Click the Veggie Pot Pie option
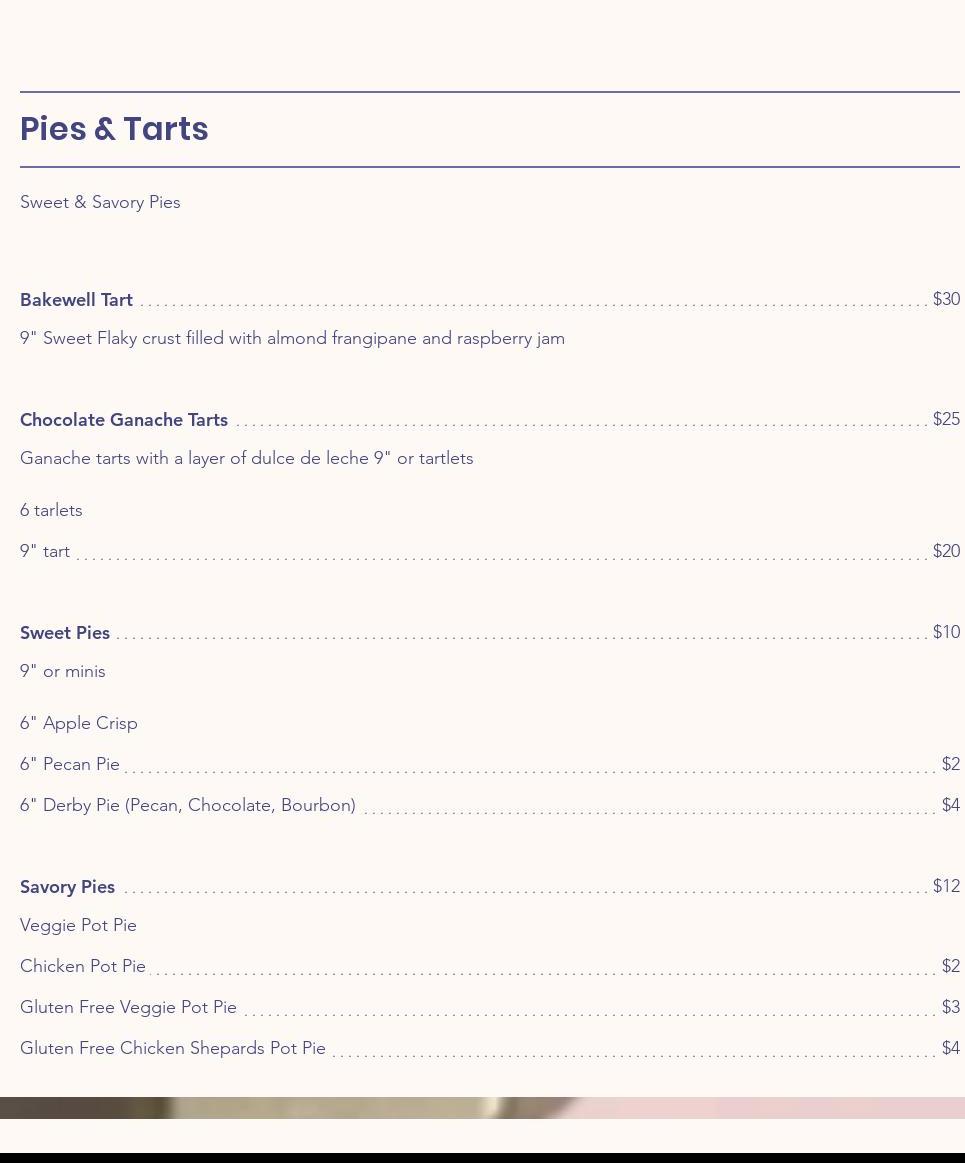The width and height of the screenshot is (965, 1163). click(78, 925)
